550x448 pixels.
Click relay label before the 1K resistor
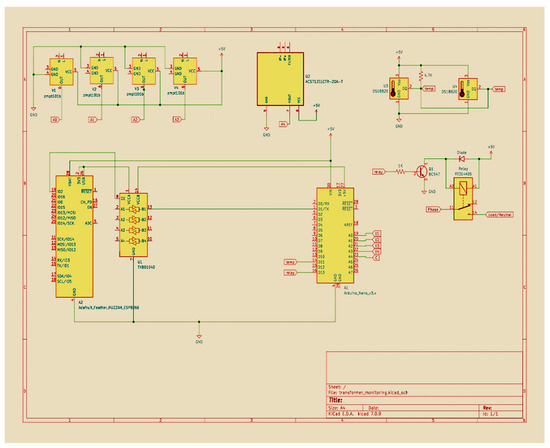(379, 172)
